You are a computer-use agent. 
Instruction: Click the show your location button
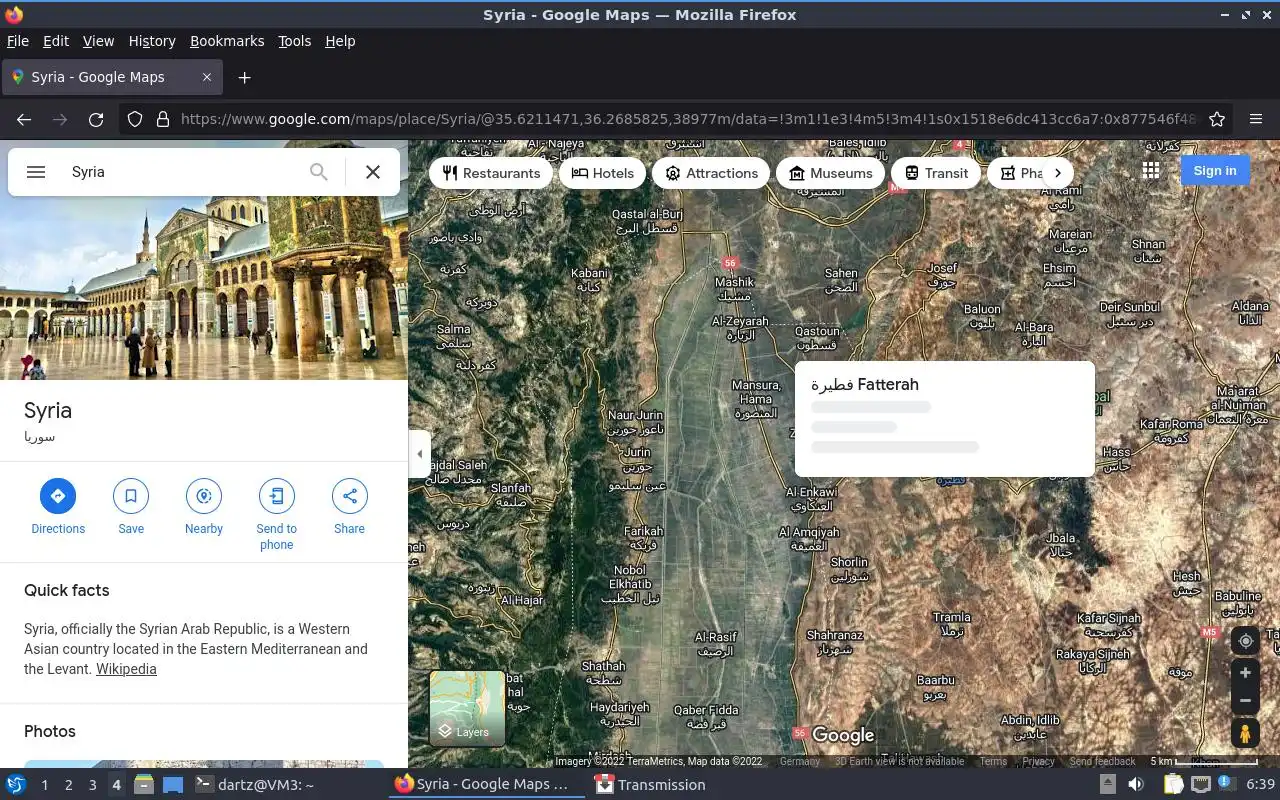click(1245, 641)
